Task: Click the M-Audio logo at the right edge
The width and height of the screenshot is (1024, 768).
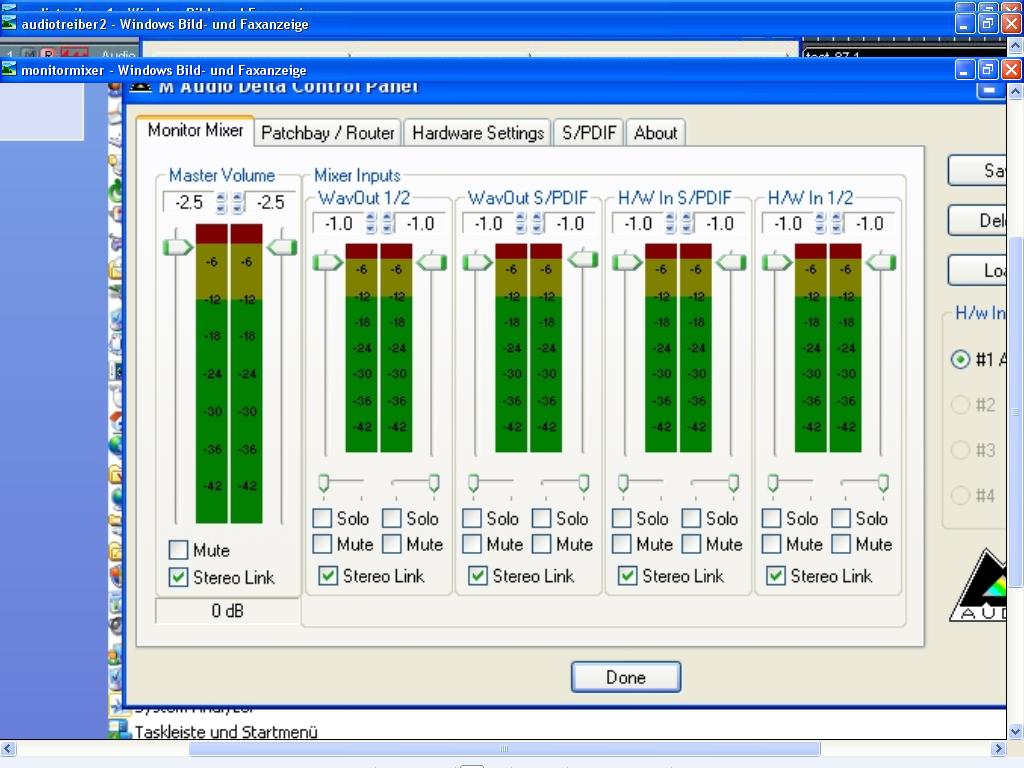Action: tap(980, 586)
